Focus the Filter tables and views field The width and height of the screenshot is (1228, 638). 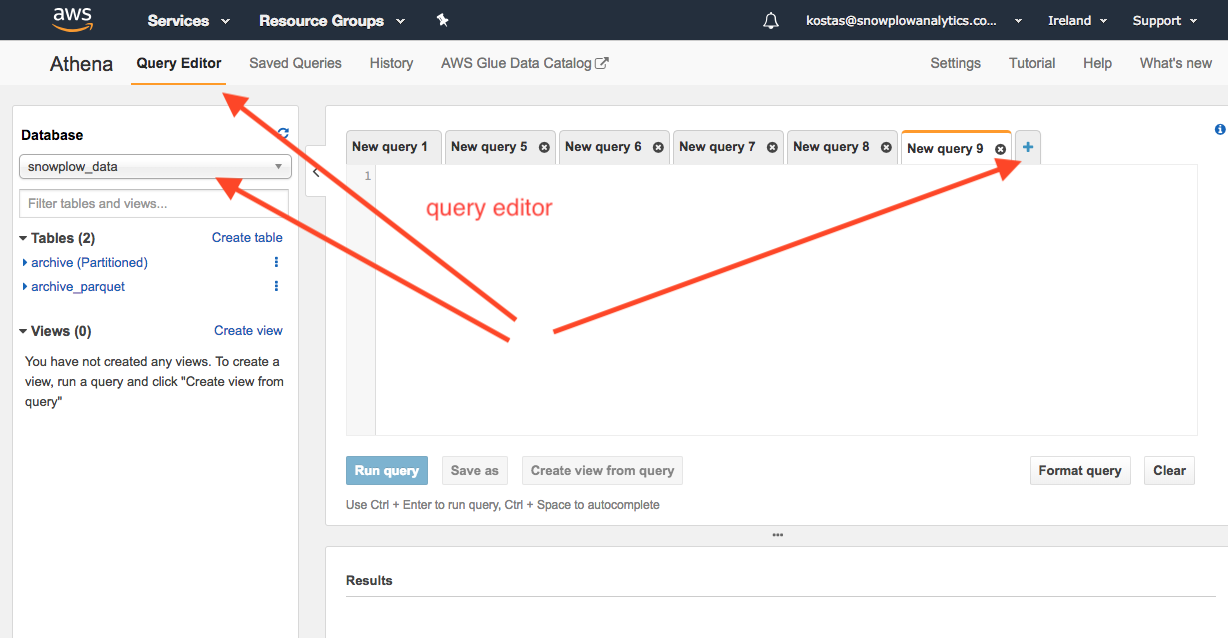(x=154, y=203)
